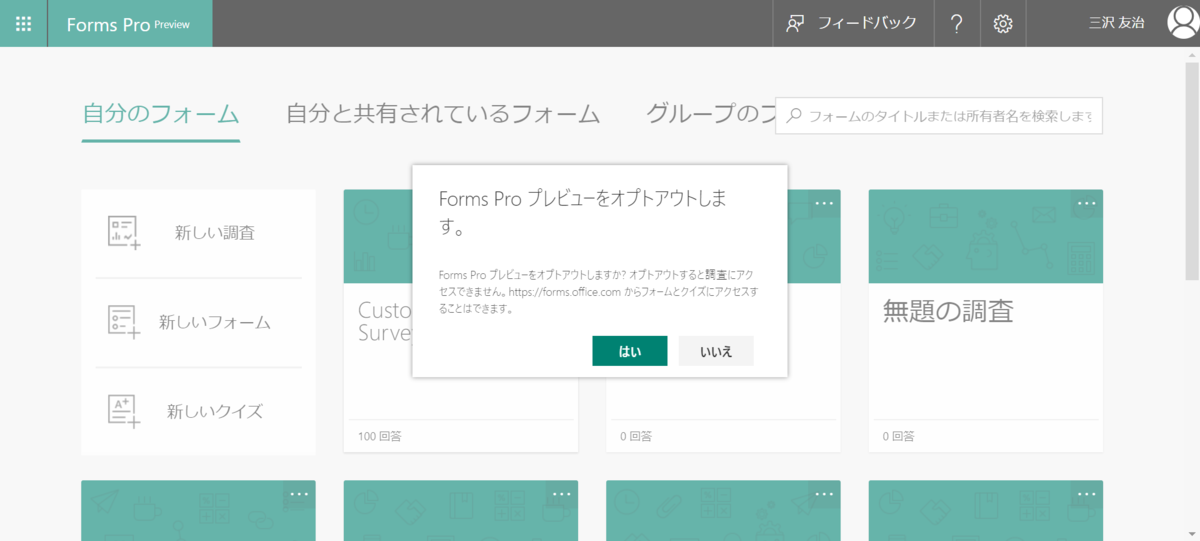Click the magnifier search icon
The width and height of the screenshot is (1200, 541).
tap(794, 116)
